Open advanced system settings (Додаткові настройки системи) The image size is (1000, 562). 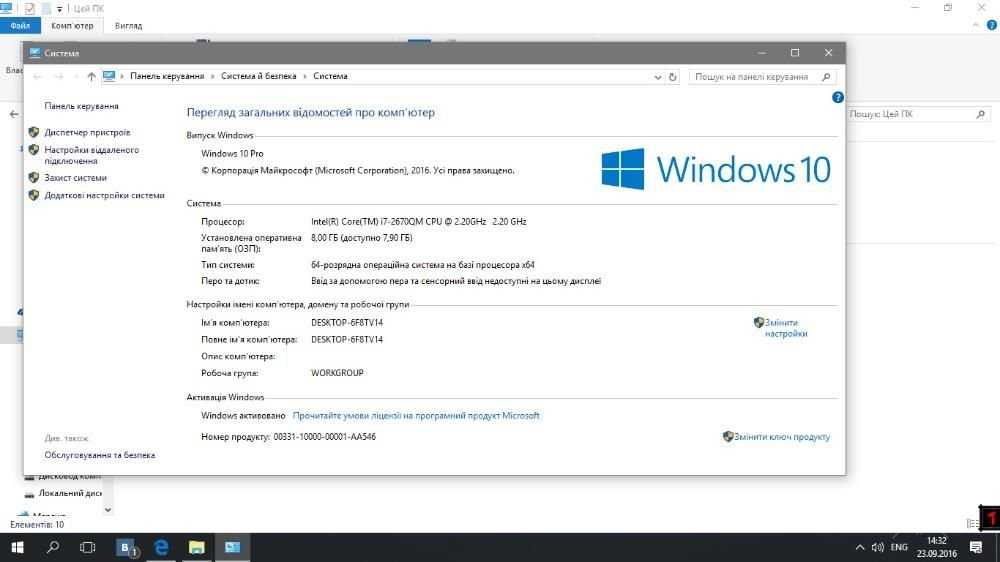click(105, 195)
